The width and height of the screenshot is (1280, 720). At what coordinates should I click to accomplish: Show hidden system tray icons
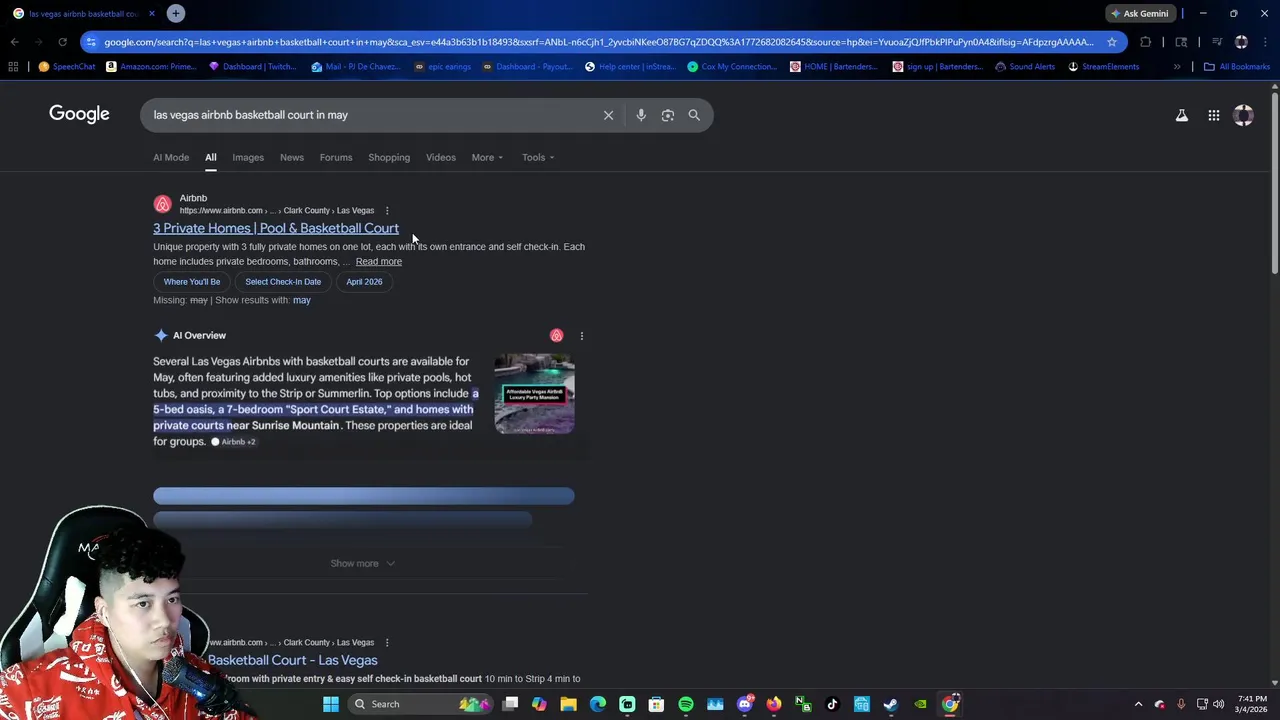click(1138, 704)
